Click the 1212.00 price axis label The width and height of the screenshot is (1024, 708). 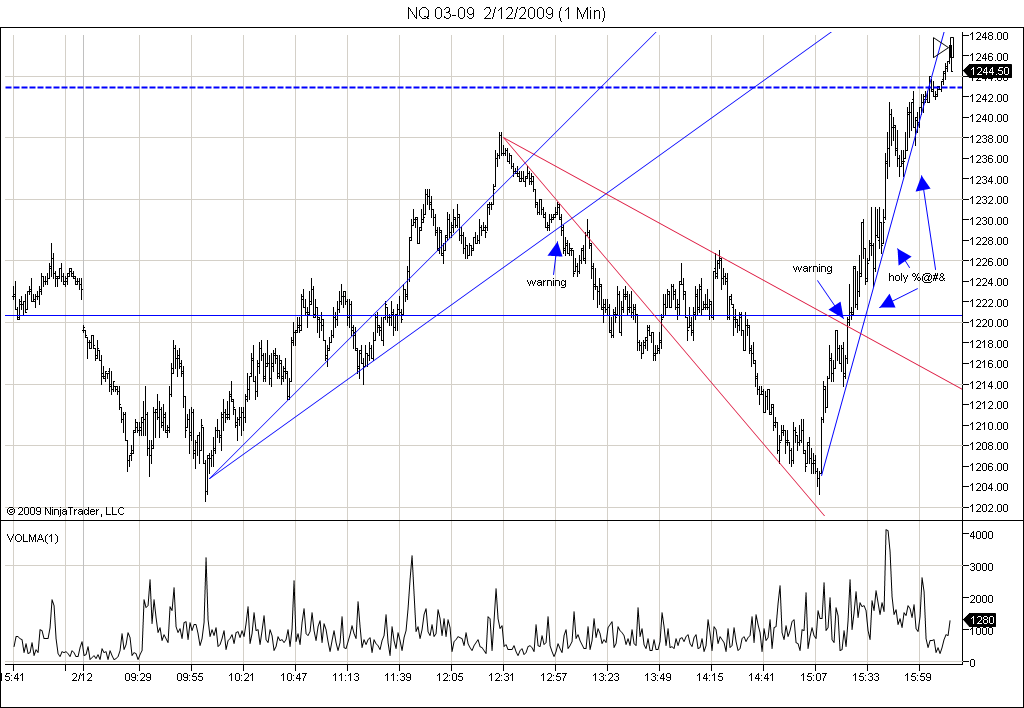(x=989, y=405)
